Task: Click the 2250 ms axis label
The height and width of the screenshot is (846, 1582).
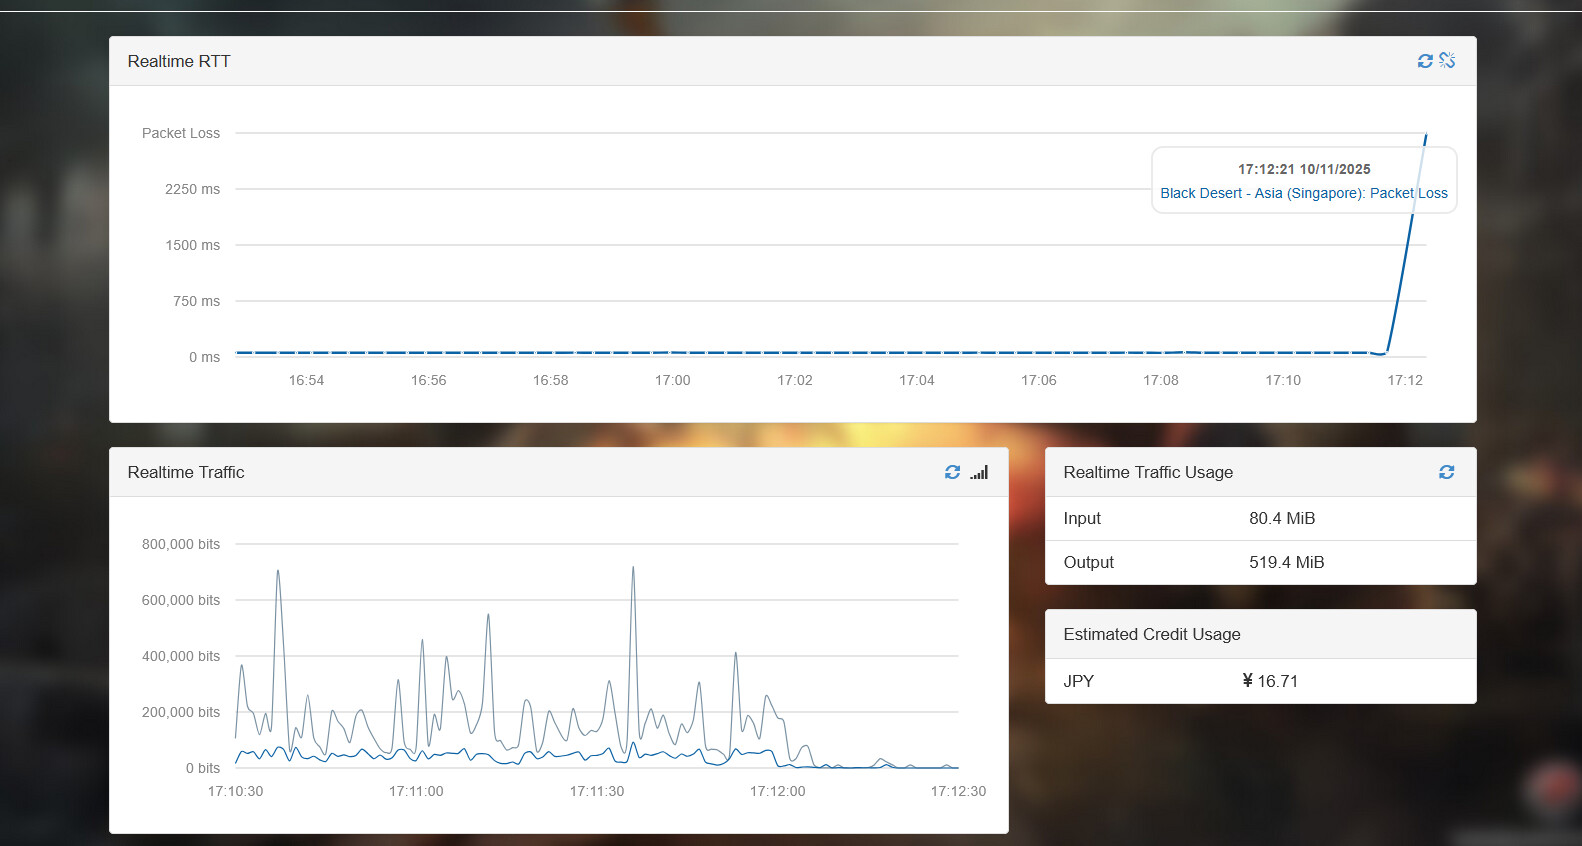Action: 192,189
